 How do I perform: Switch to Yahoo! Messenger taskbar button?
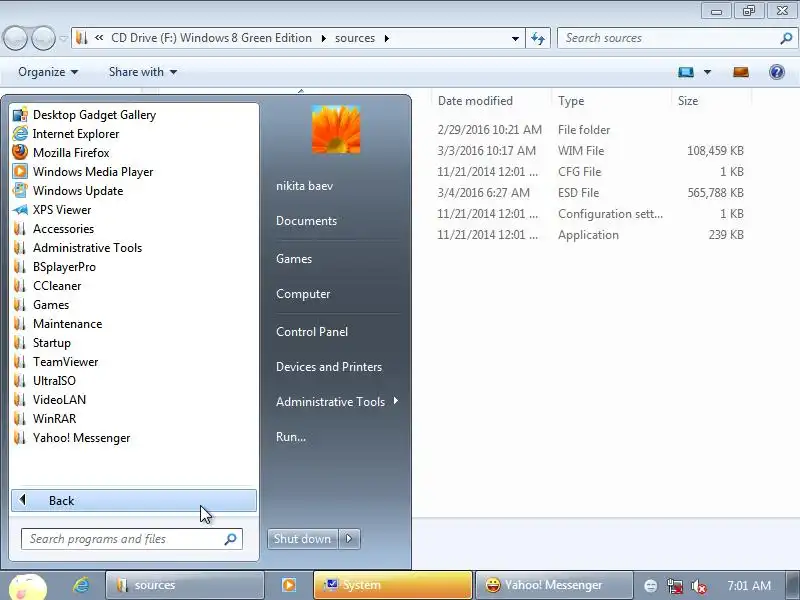(x=554, y=585)
